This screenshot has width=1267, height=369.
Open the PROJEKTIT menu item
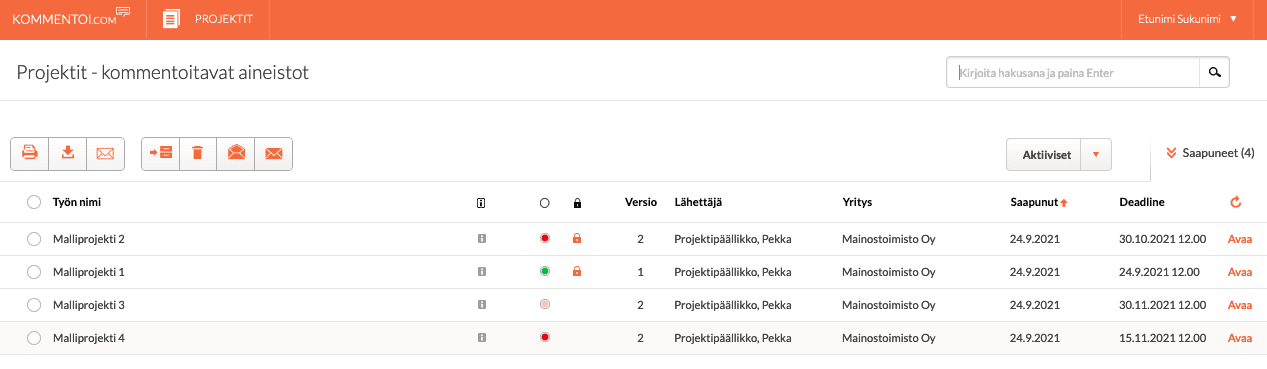coord(208,19)
